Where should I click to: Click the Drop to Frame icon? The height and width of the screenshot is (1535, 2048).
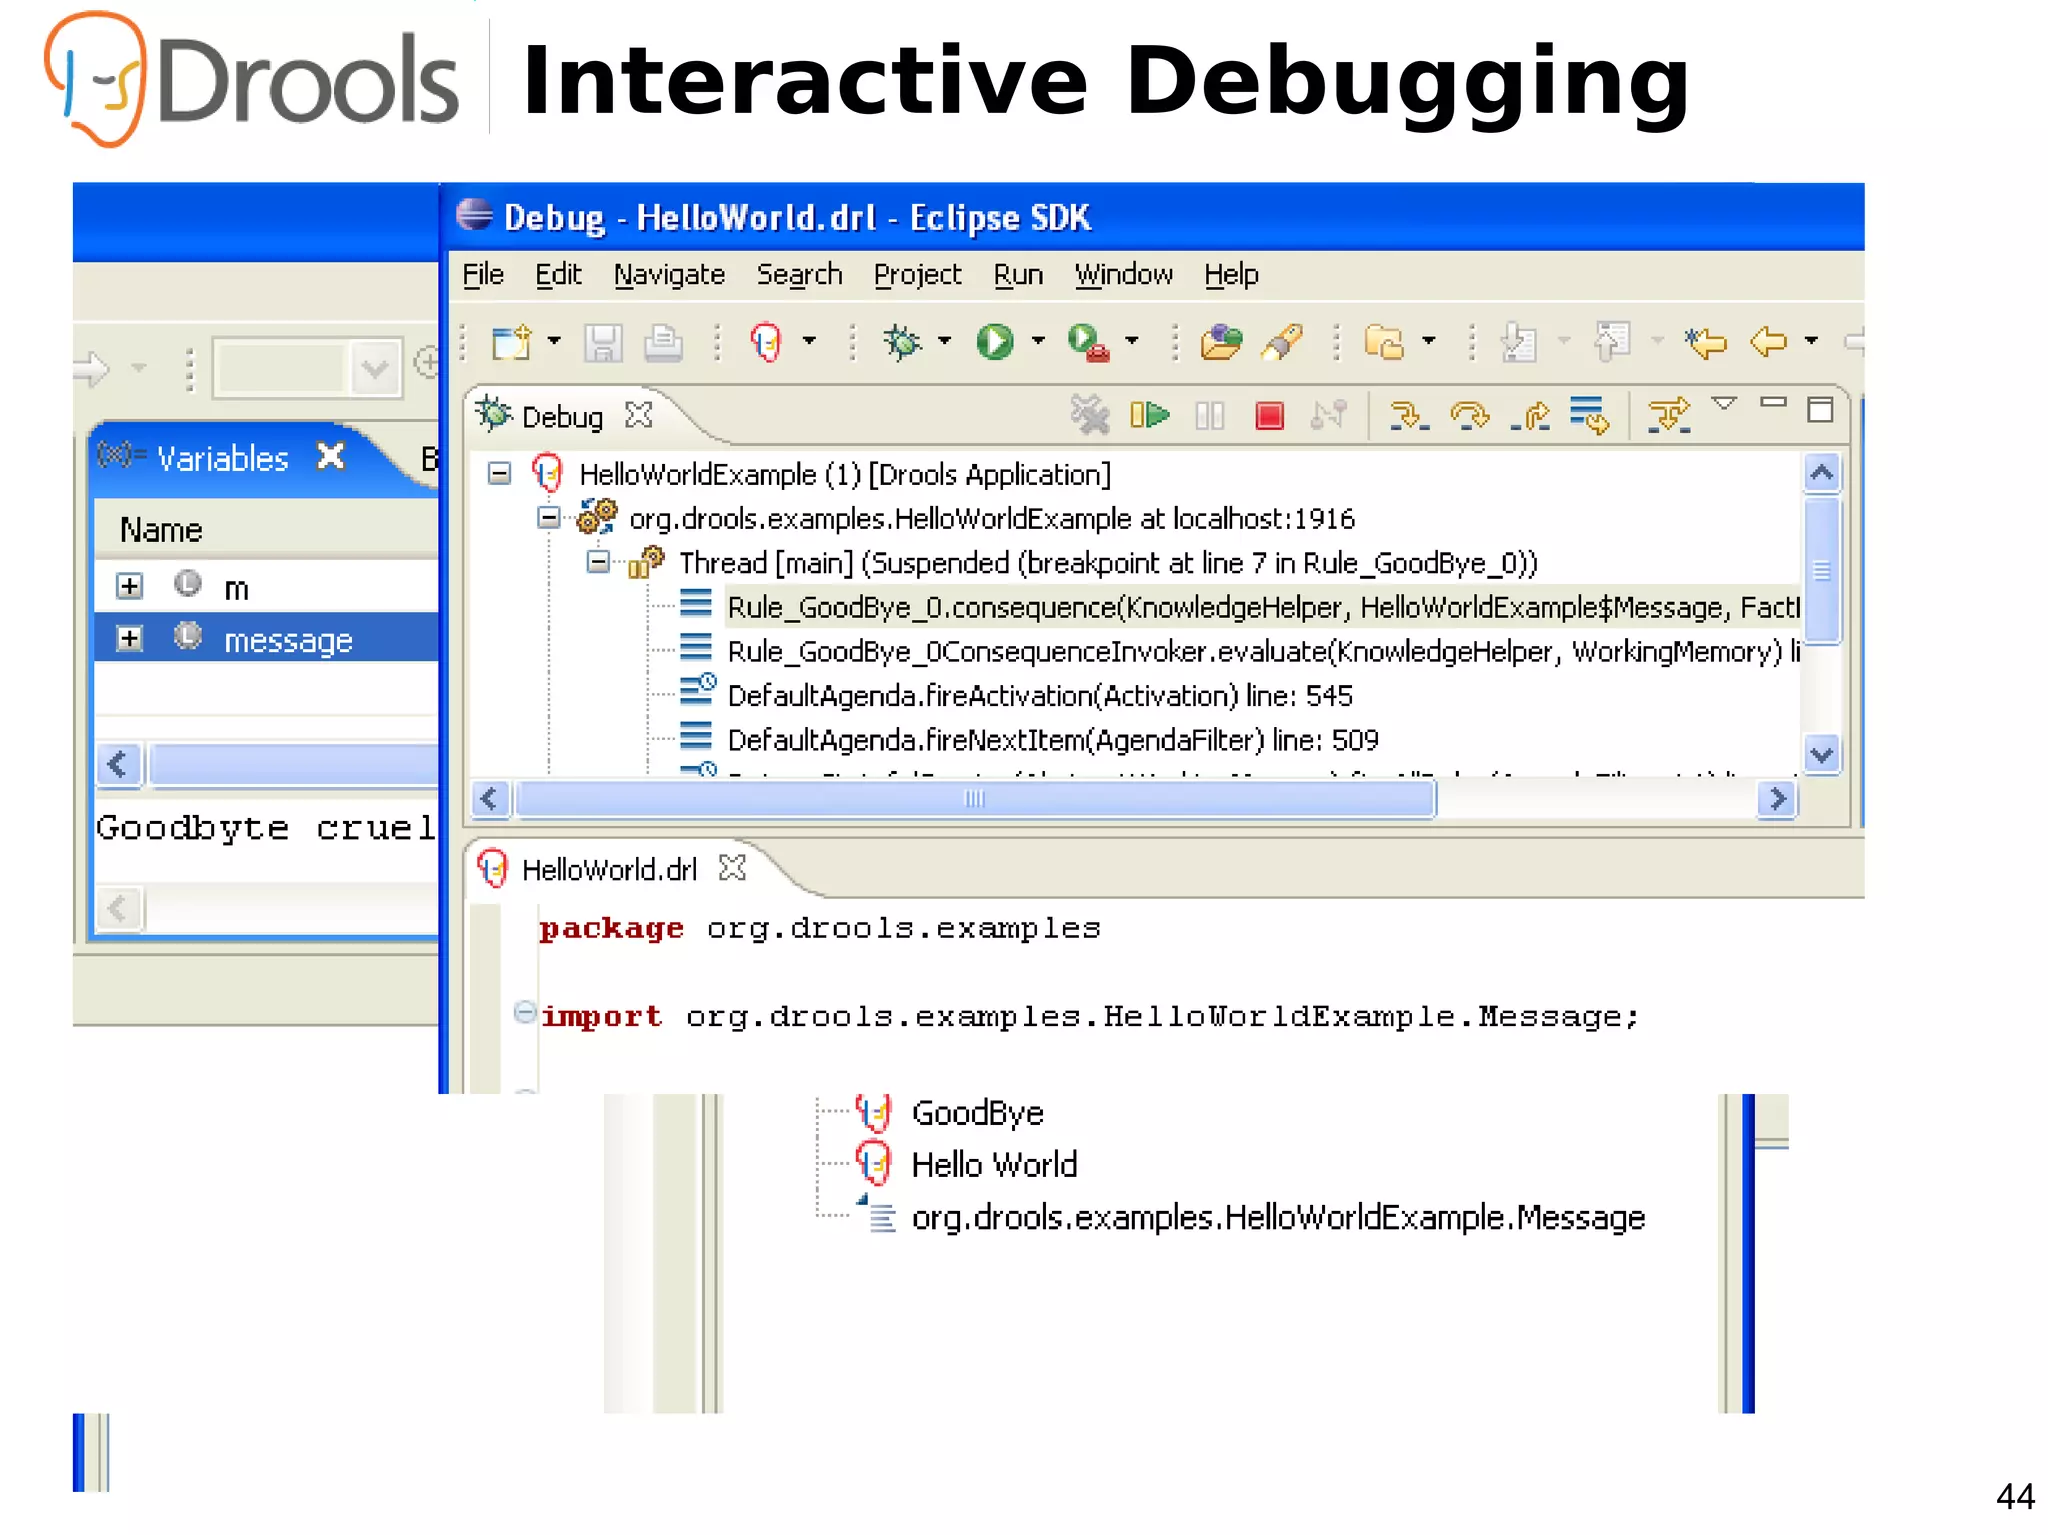(1589, 415)
